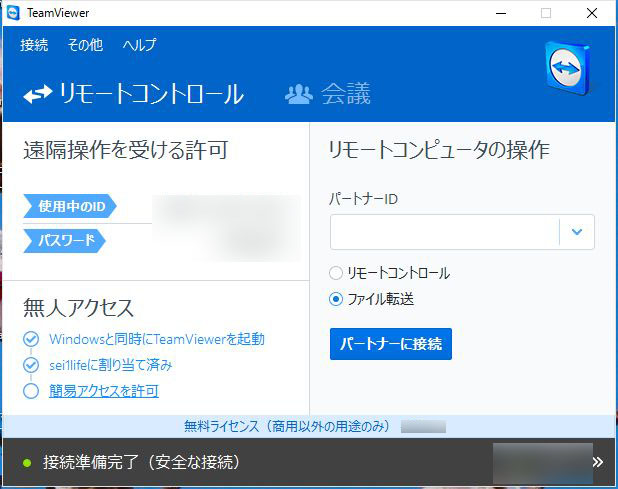Switch to the 会議 tab
The width and height of the screenshot is (618, 489).
(x=328, y=94)
